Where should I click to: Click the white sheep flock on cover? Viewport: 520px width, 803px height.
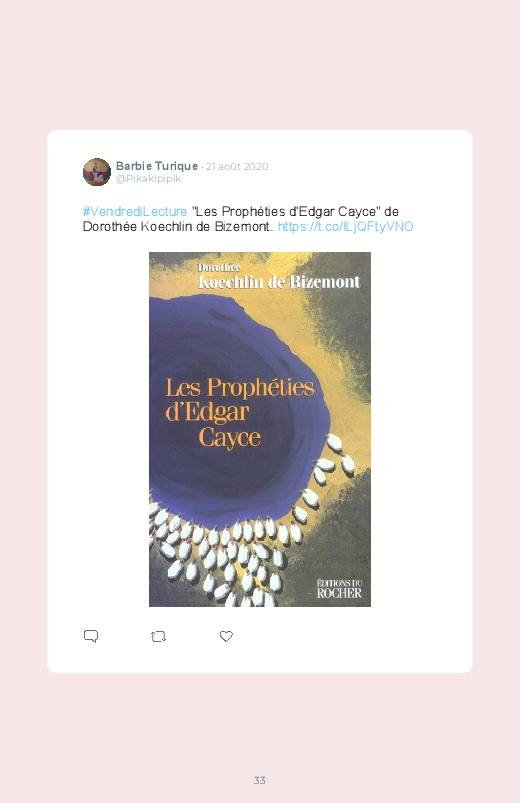click(241, 543)
